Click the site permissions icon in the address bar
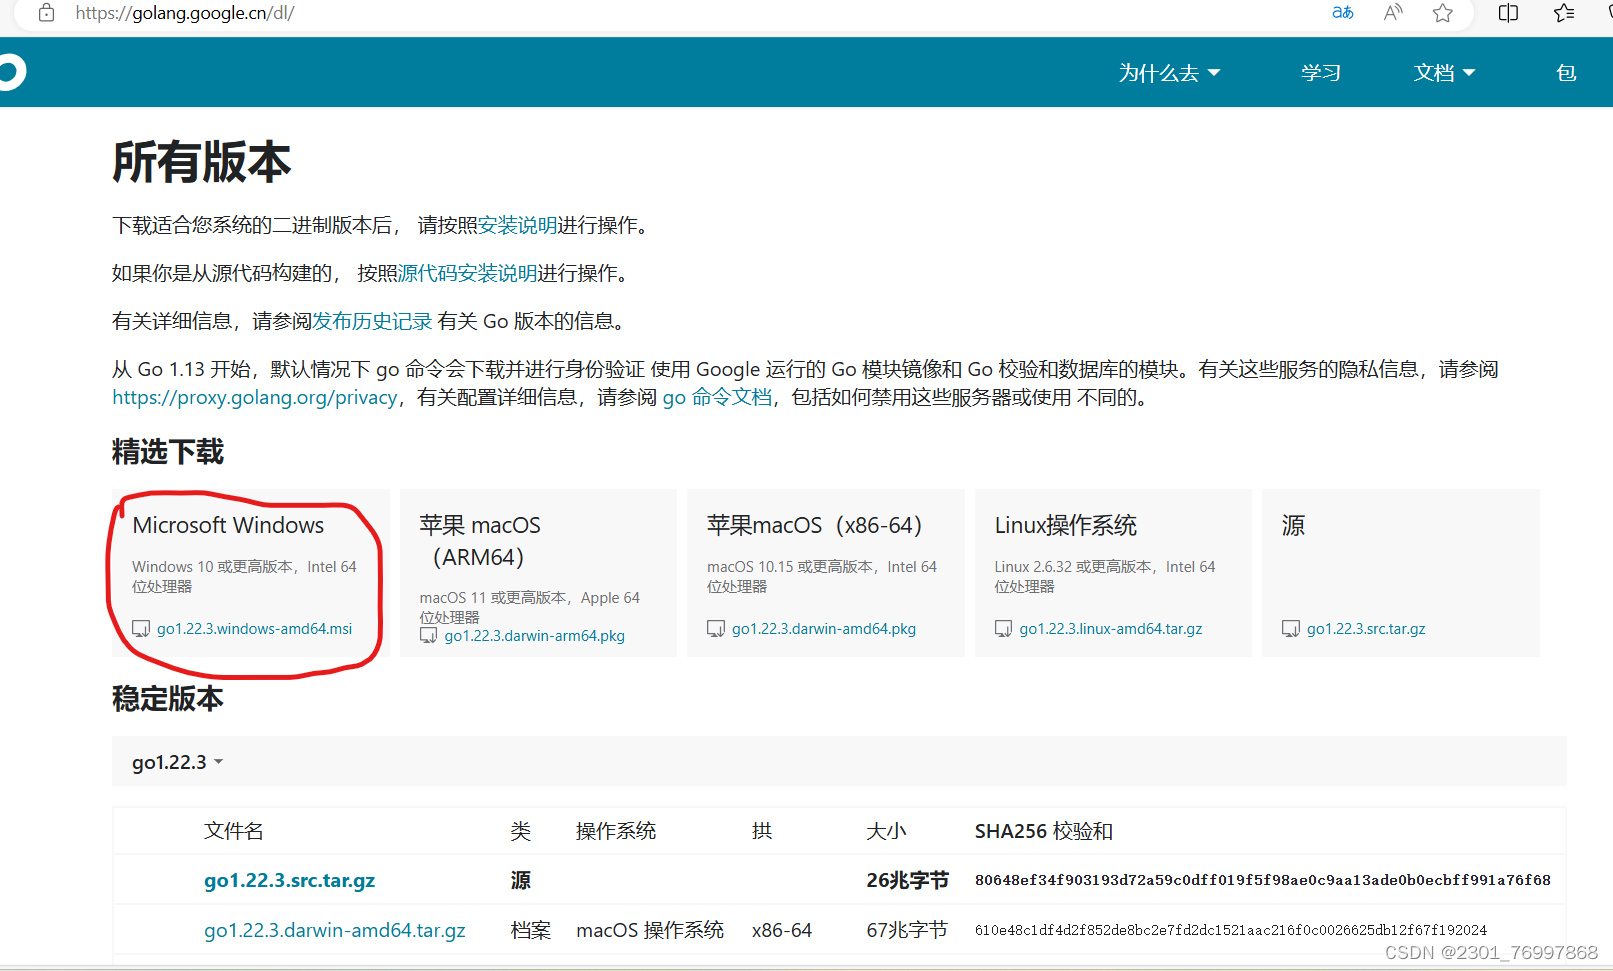This screenshot has width=1613, height=971. pos(45,13)
